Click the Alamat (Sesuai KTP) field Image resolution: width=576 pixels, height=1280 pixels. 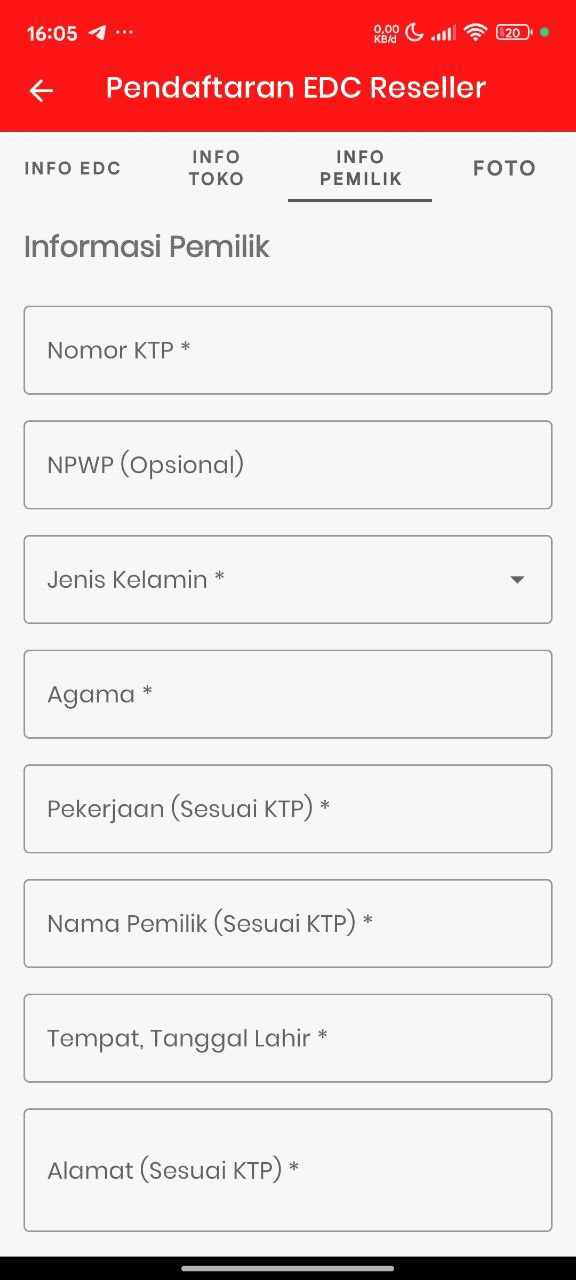pyautogui.click(x=288, y=1170)
